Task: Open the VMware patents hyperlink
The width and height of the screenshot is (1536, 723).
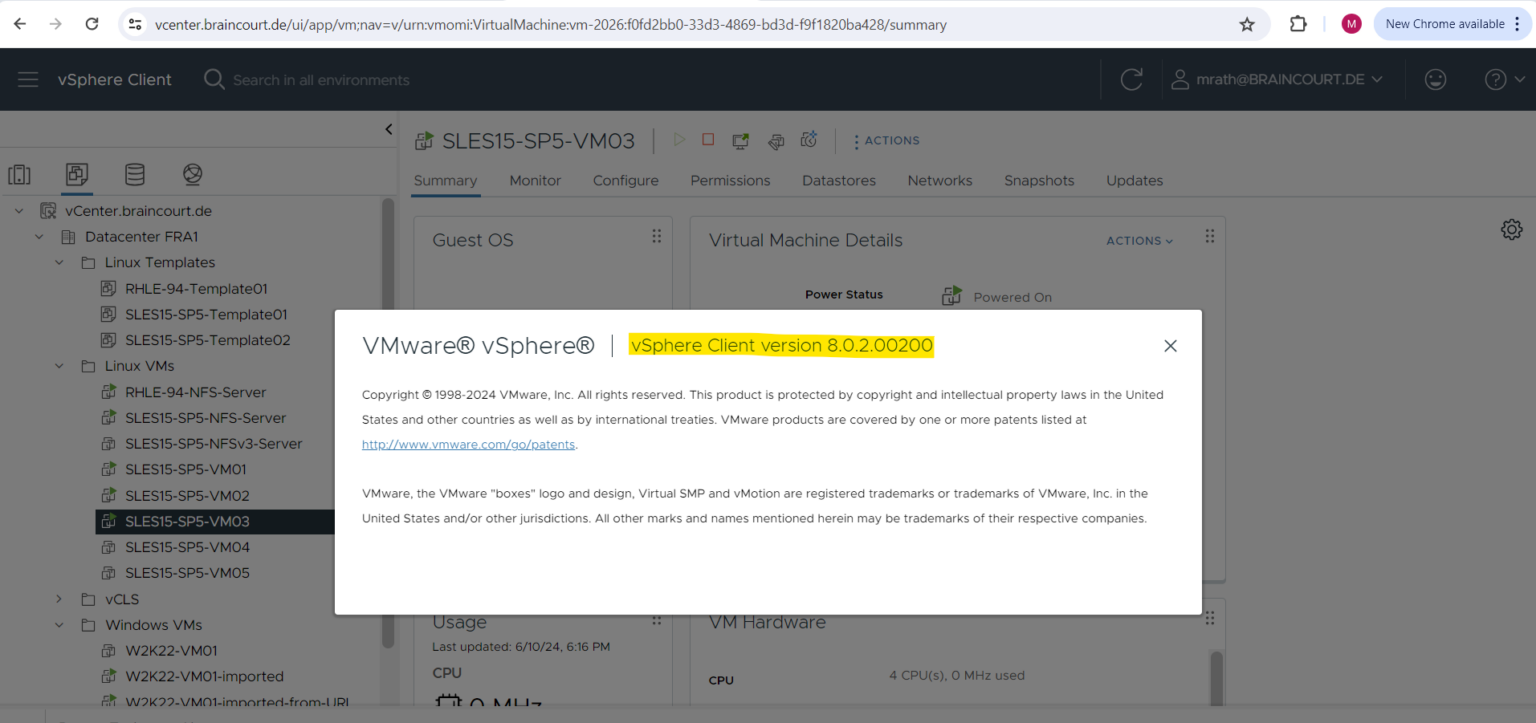Action: [467, 444]
